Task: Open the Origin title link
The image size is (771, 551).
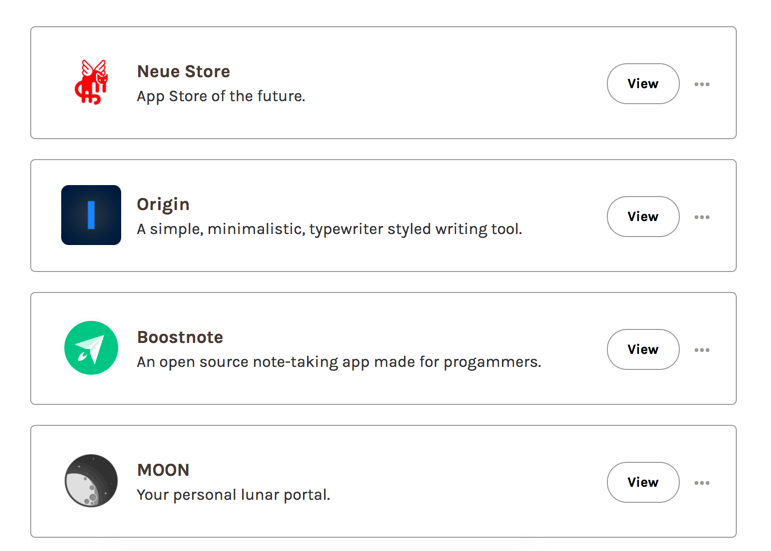Action: 163,204
